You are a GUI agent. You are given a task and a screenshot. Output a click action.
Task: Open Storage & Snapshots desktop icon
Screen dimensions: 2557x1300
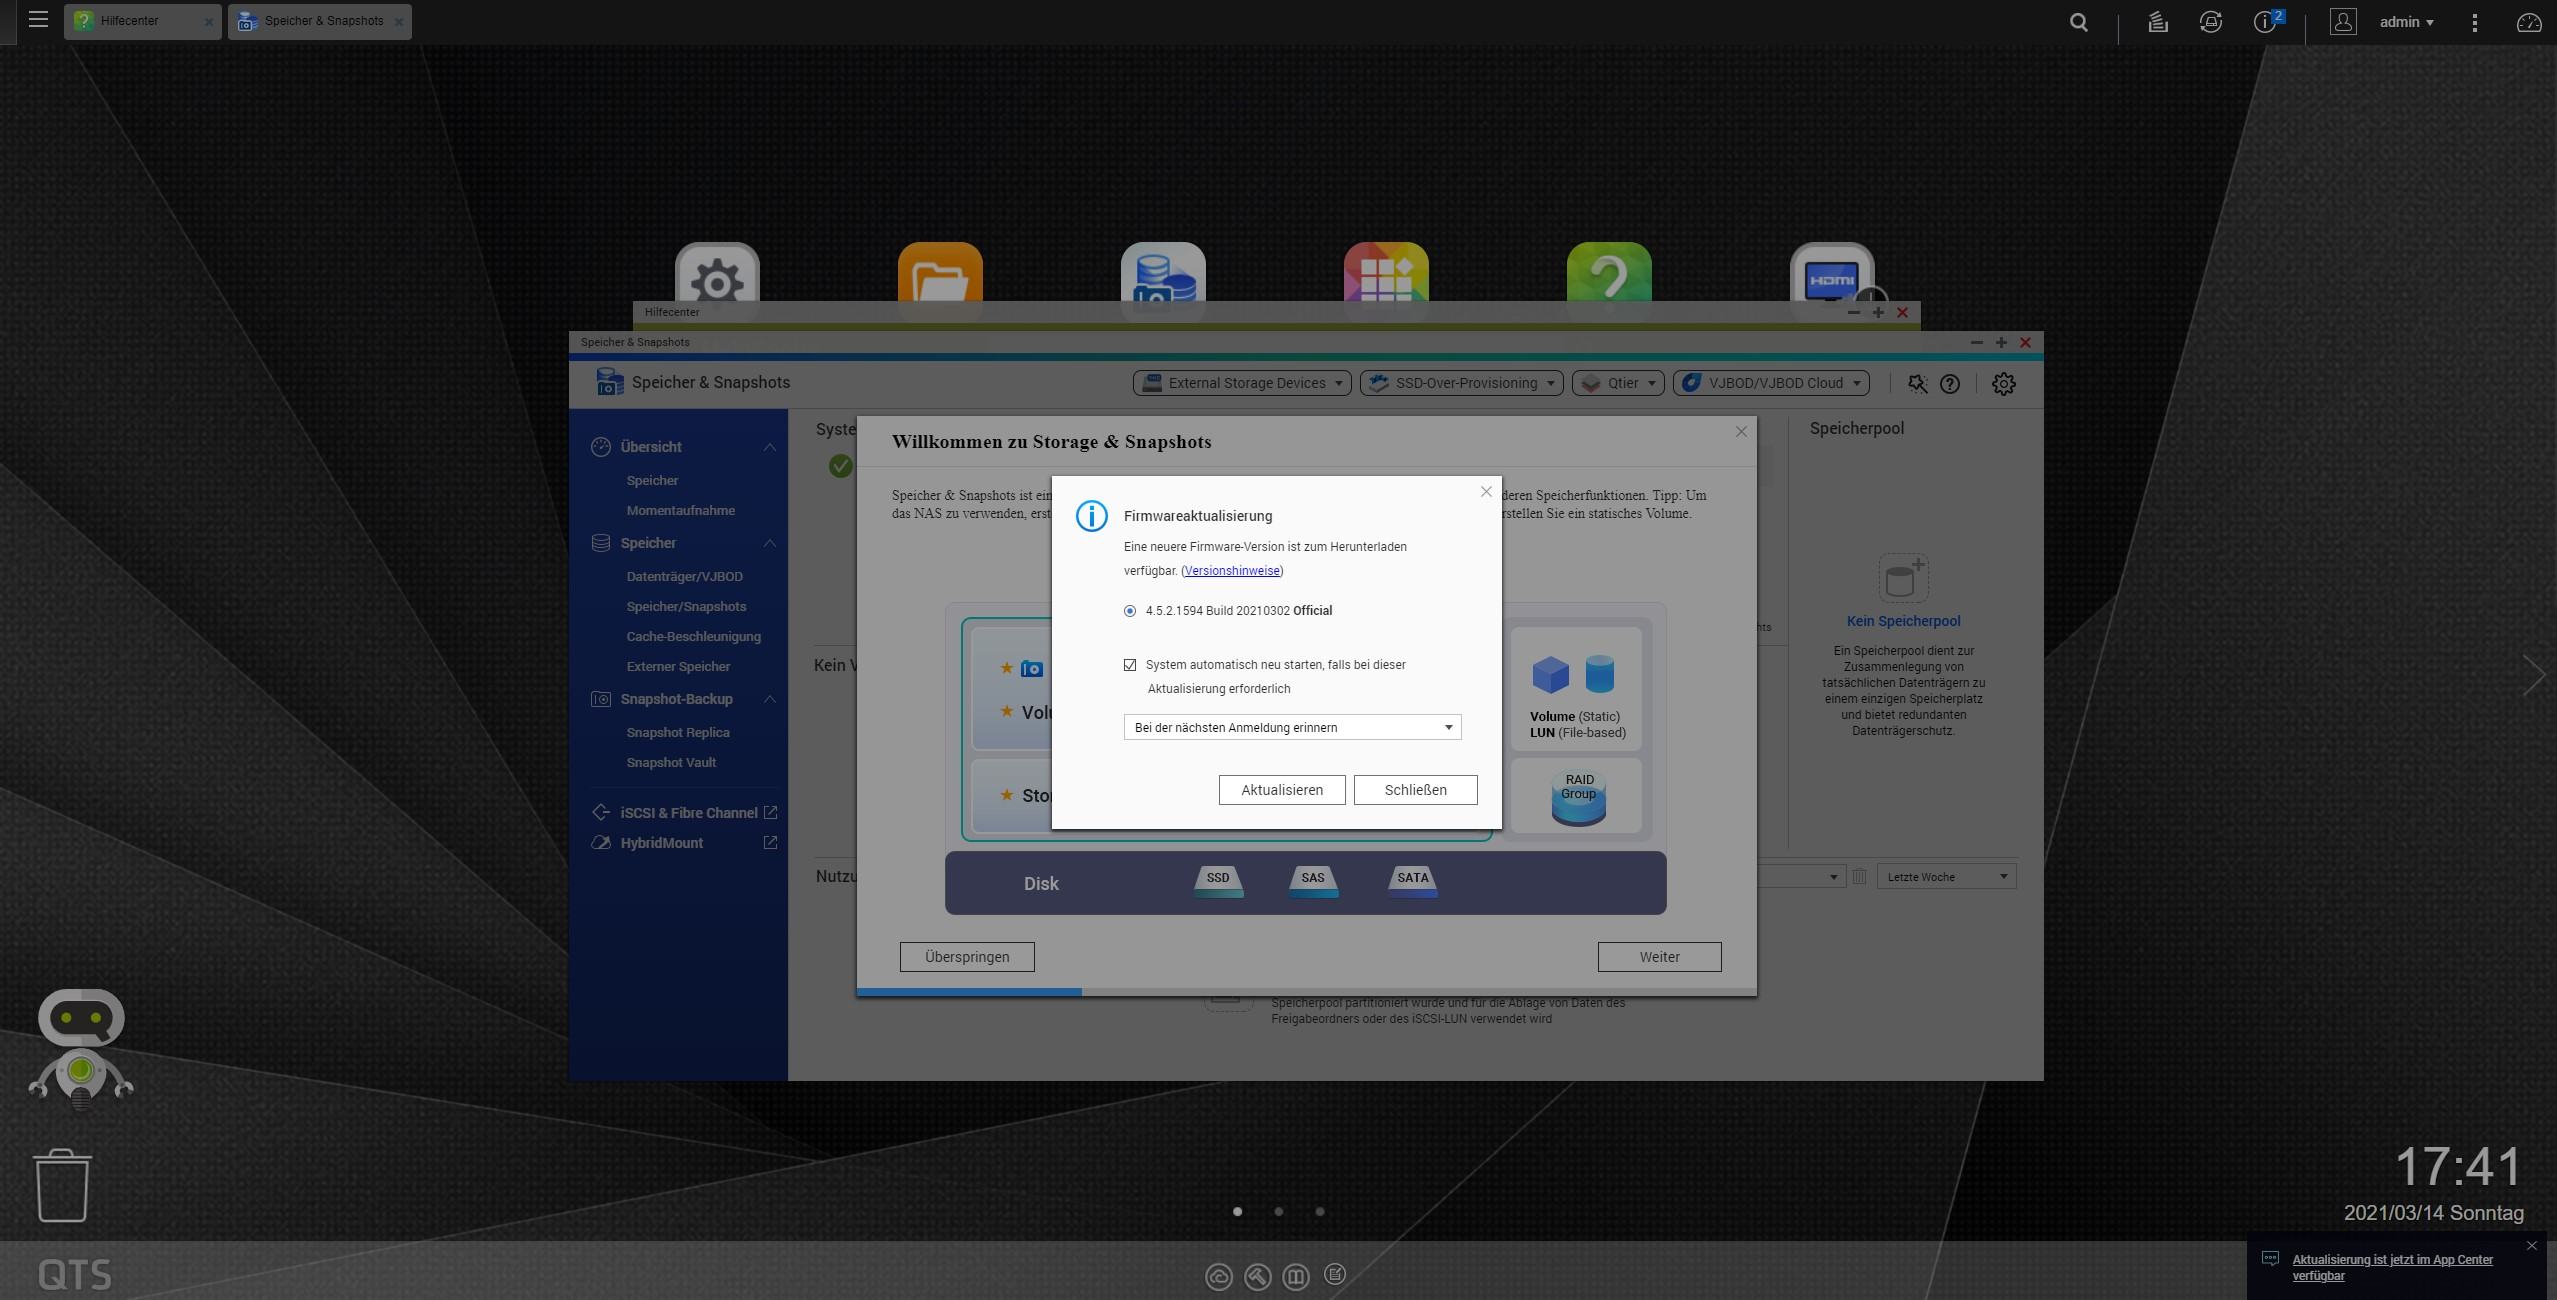[x=1163, y=273]
